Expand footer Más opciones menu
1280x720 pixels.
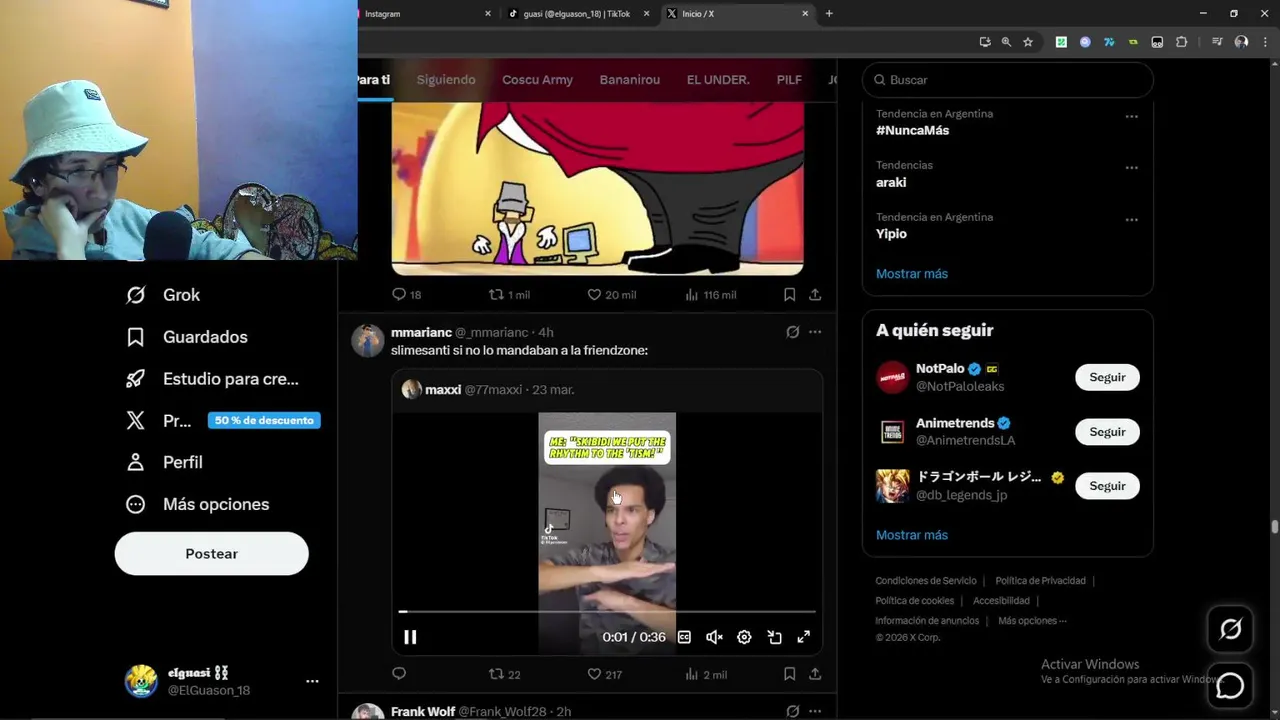(x=1032, y=621)
